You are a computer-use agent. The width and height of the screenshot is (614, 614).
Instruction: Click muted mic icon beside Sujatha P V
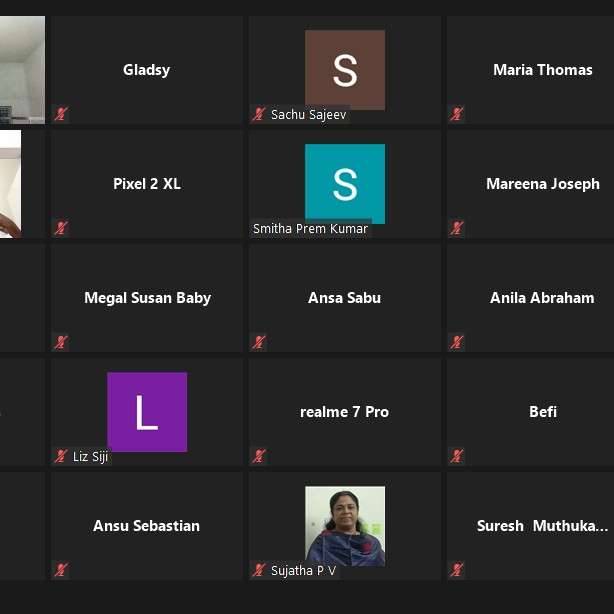point(259,570)
